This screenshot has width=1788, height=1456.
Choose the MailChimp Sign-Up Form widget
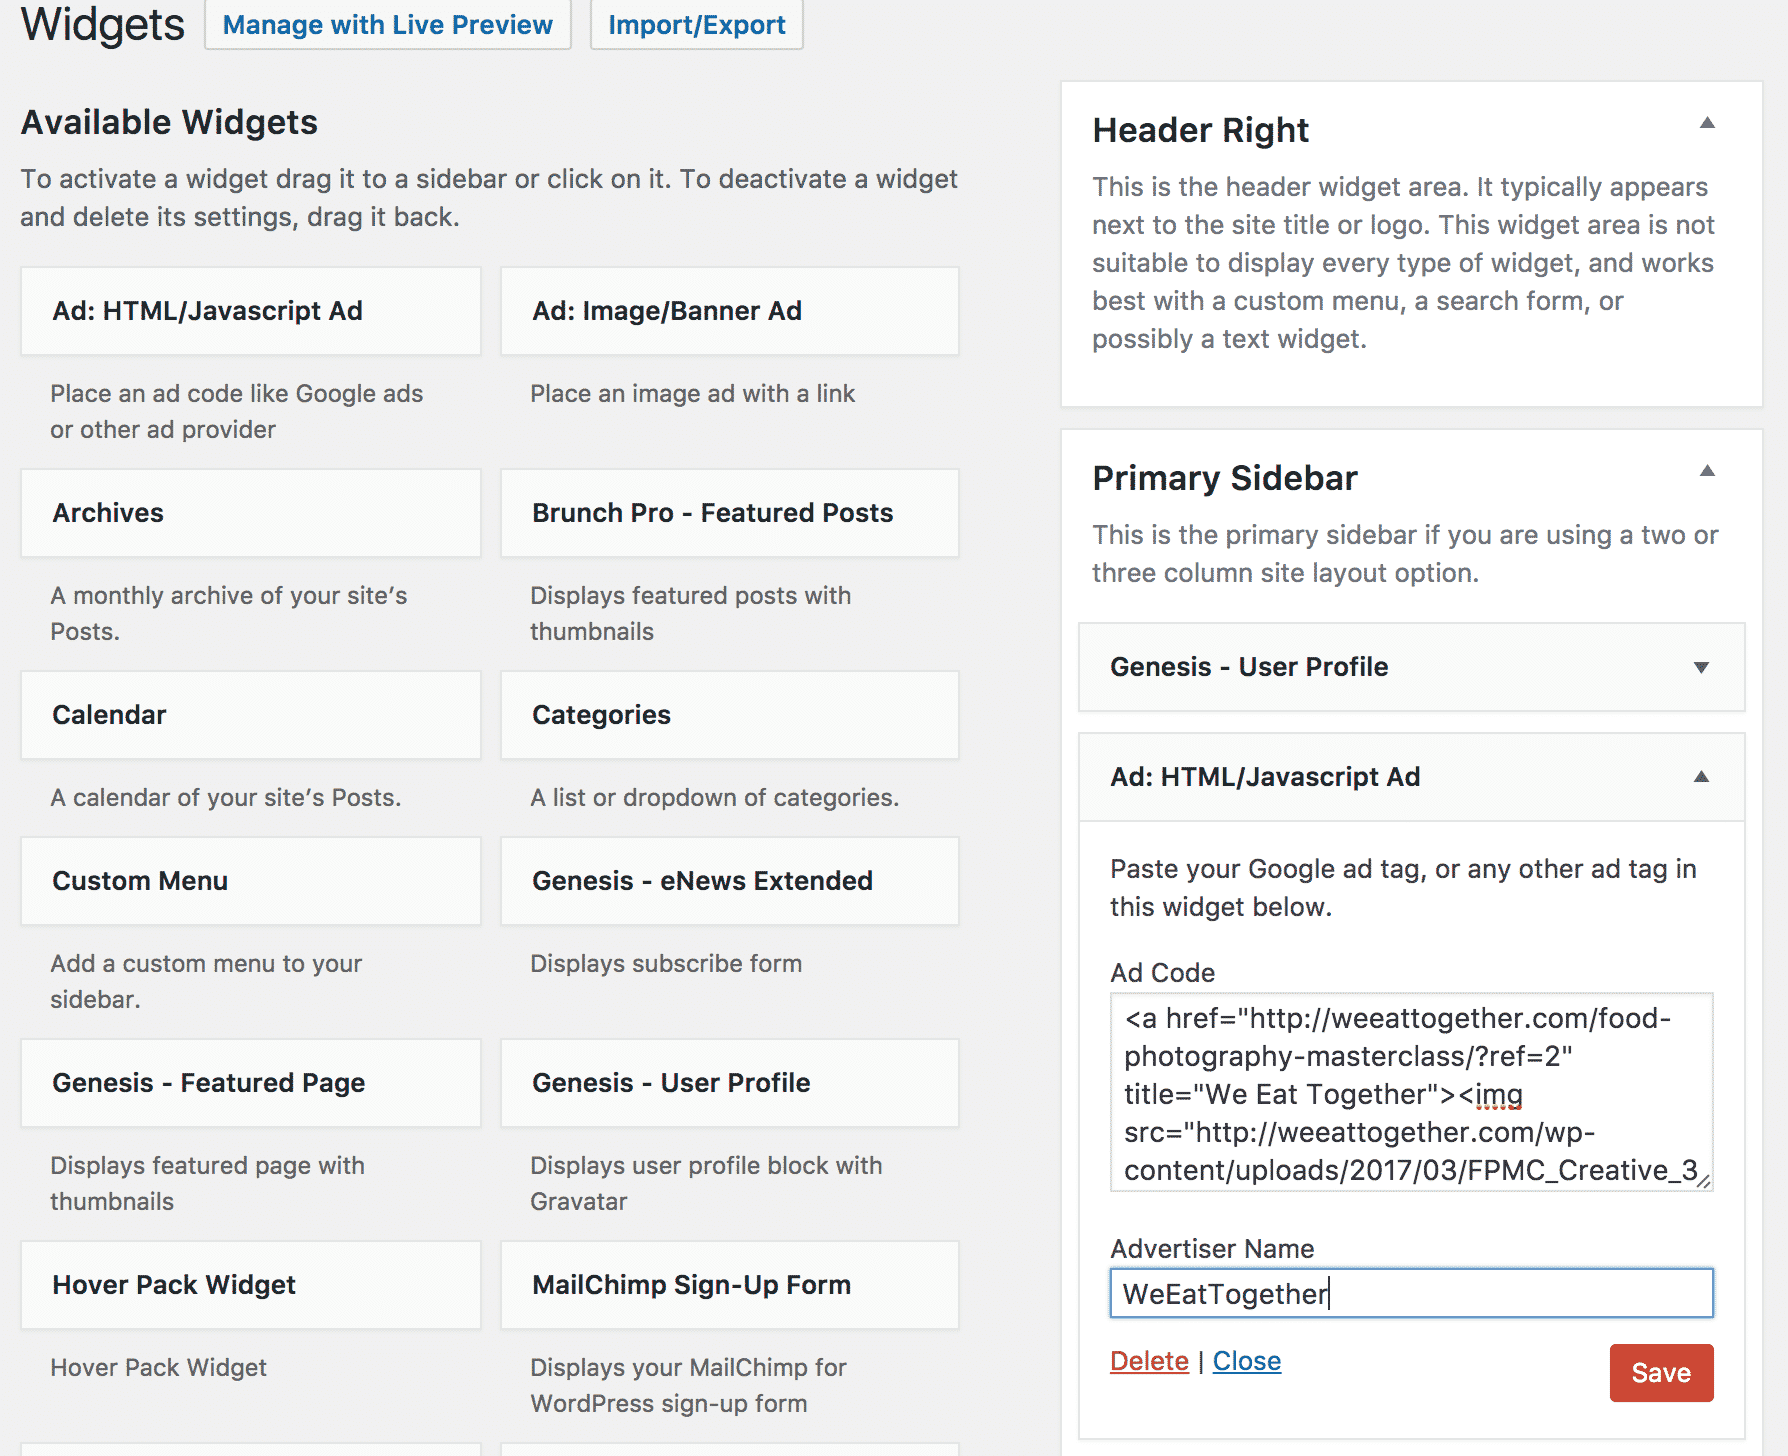point(730,1285)
